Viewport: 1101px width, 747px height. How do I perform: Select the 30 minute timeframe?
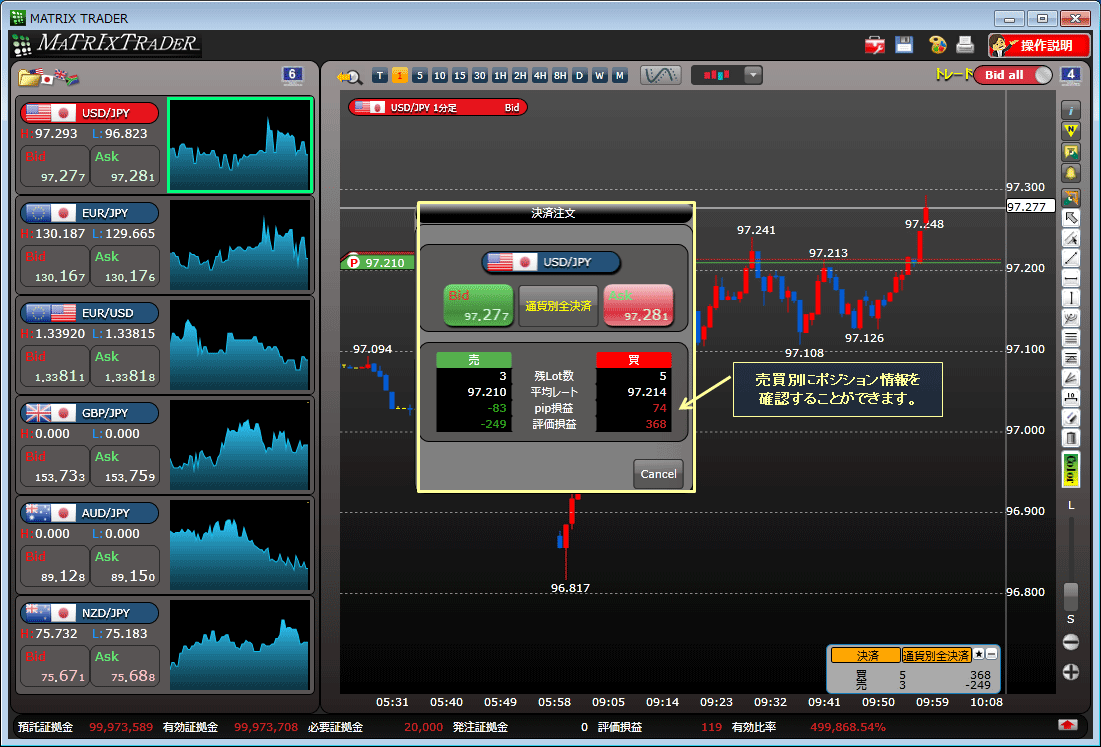click(x=480, y=76)
